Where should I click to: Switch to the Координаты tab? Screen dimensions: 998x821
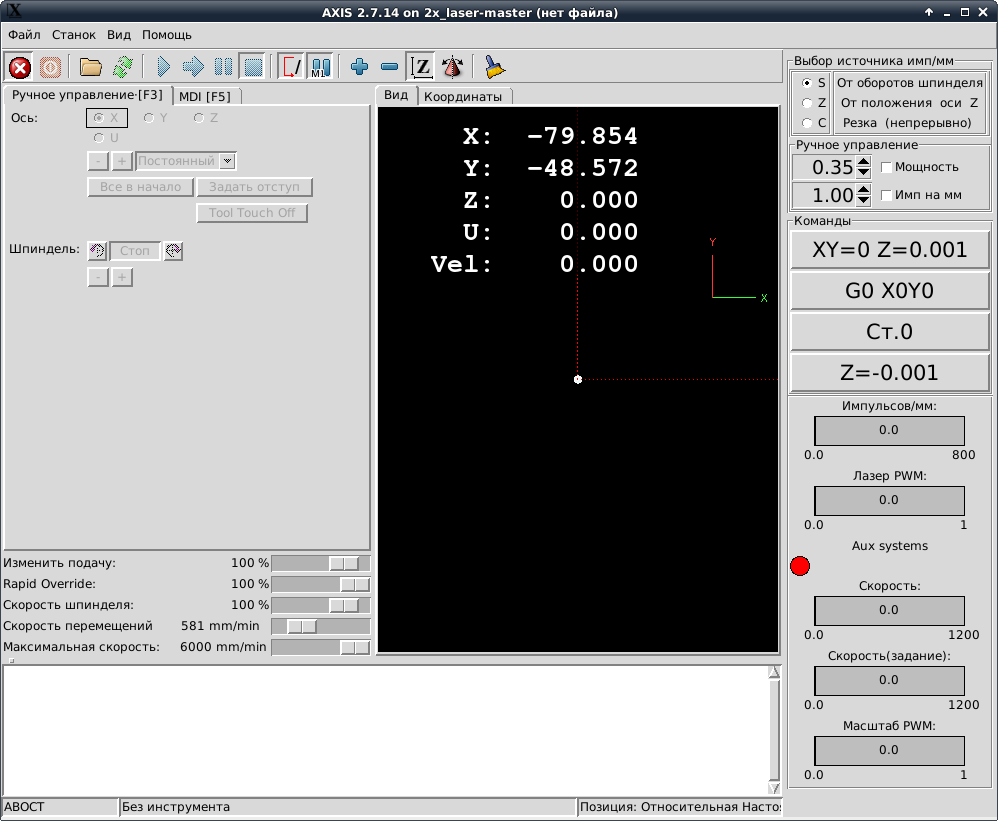463,97
